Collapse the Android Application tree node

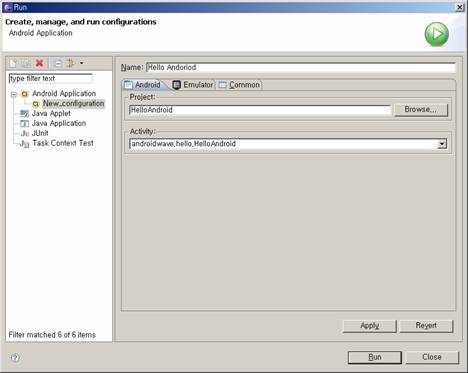click(14, 94)
